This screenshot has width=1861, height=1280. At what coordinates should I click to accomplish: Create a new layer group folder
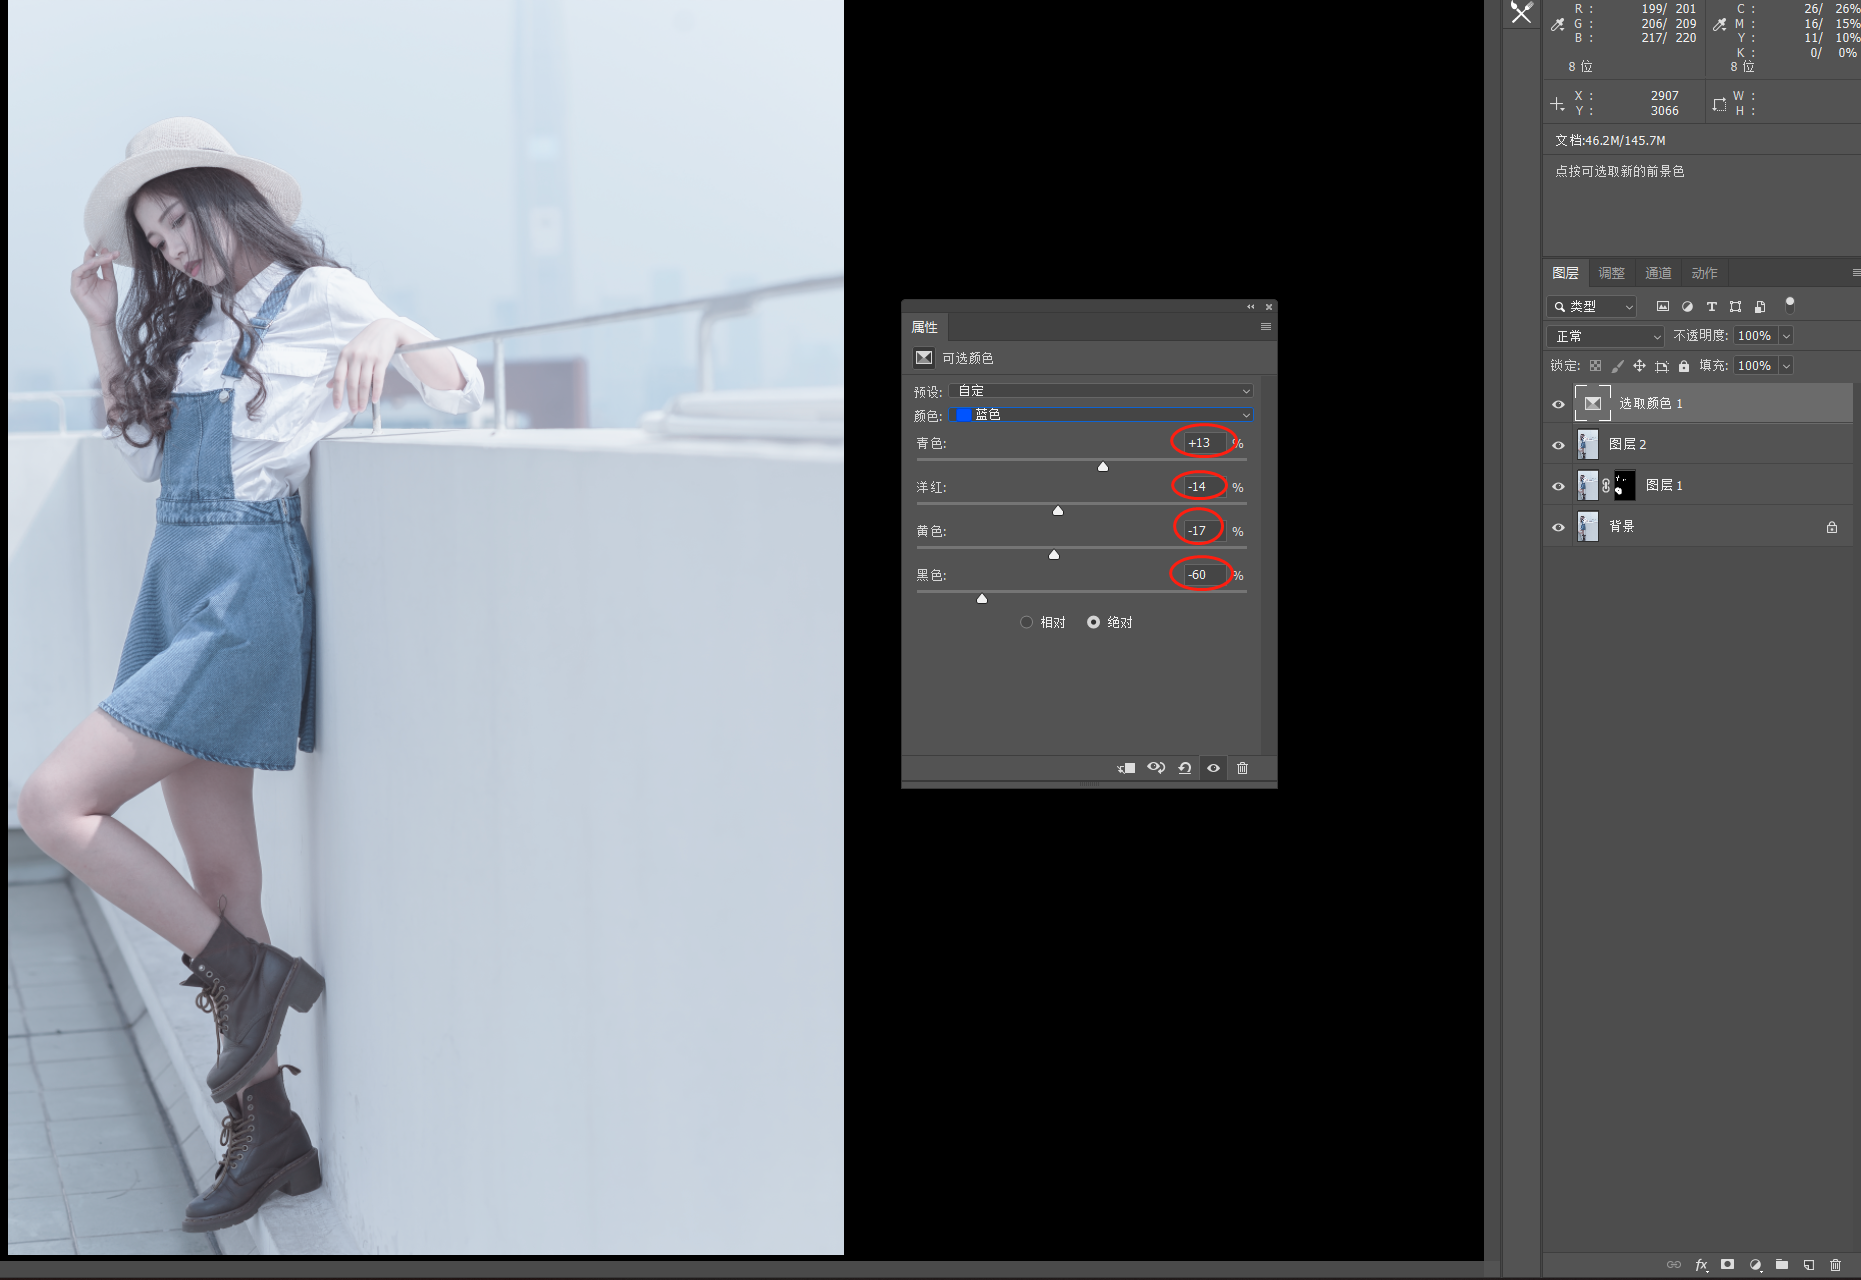point(1781,1265)
